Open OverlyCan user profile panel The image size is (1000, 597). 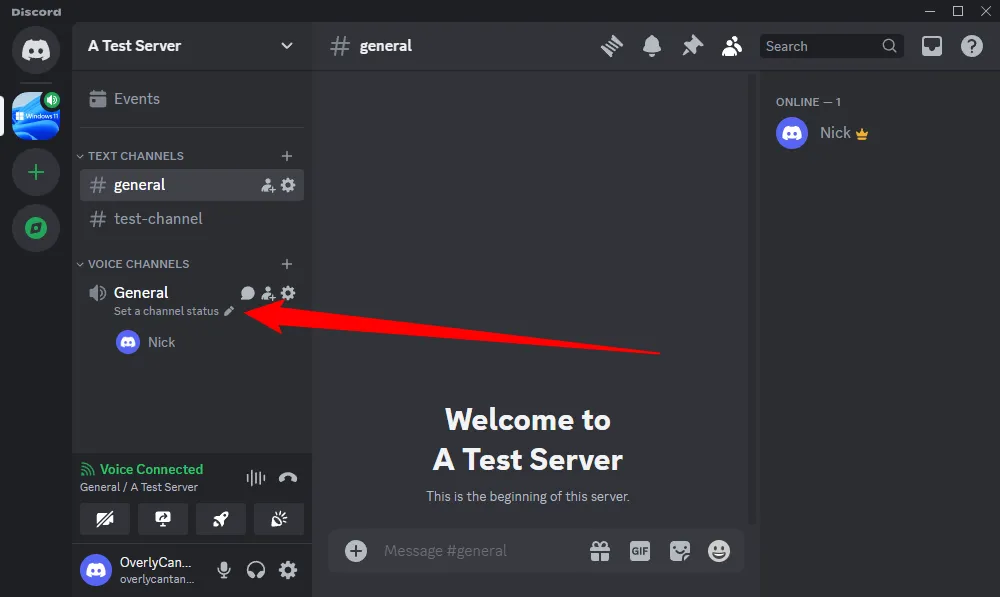pos(140,570)
